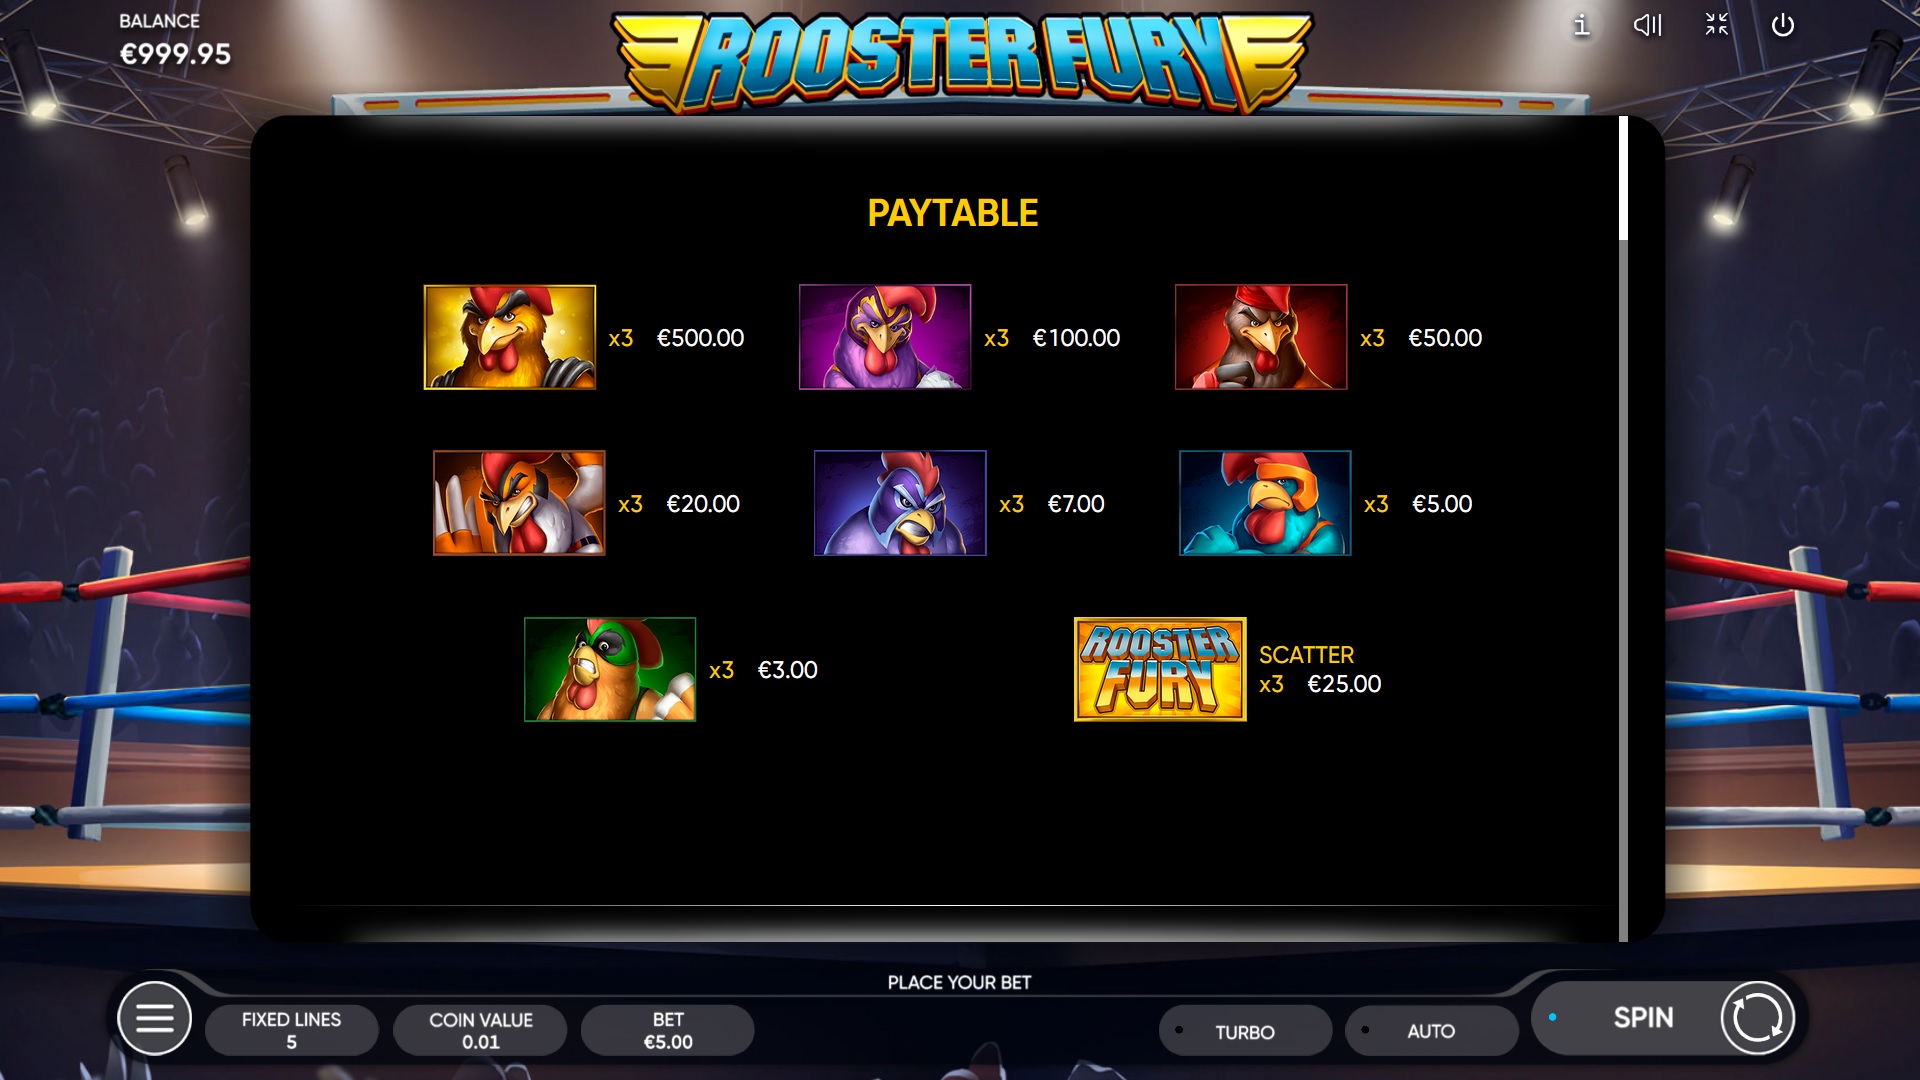1920x1080 pixels.
Task: Open the Fixed Lines setting
Action: point(291,1030)
